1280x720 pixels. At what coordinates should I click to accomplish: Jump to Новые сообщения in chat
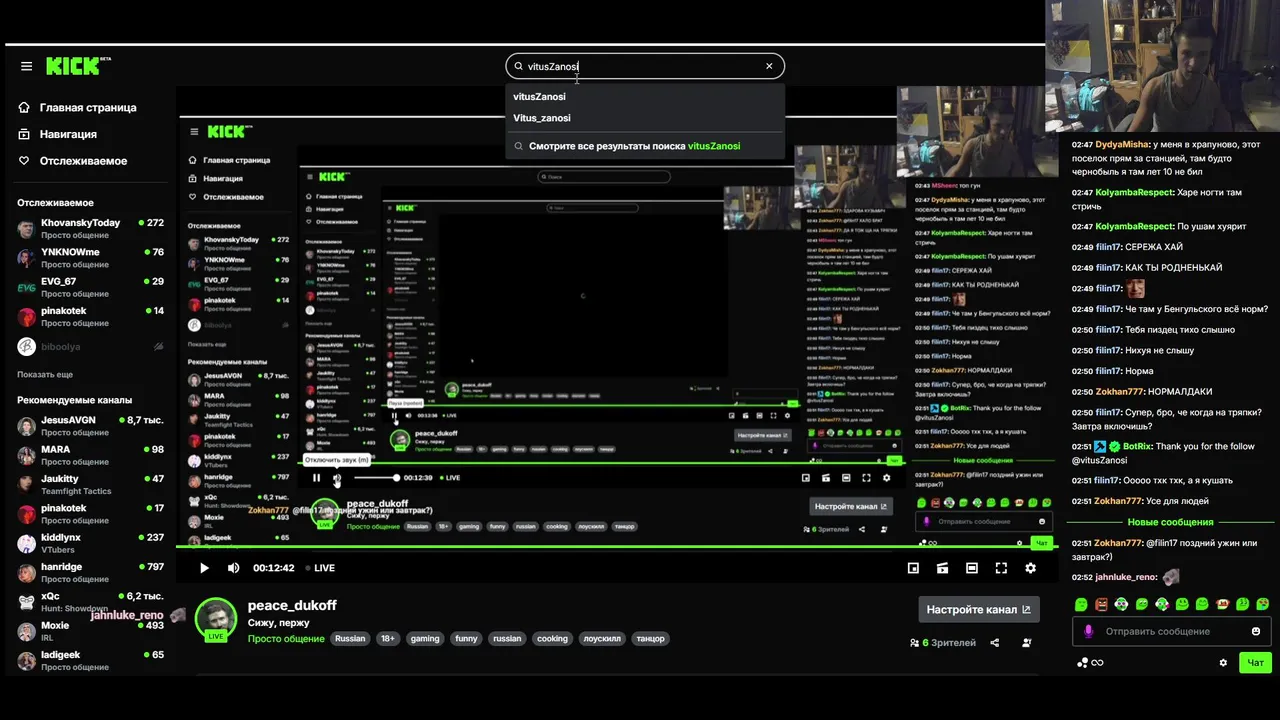[1170, 522]
